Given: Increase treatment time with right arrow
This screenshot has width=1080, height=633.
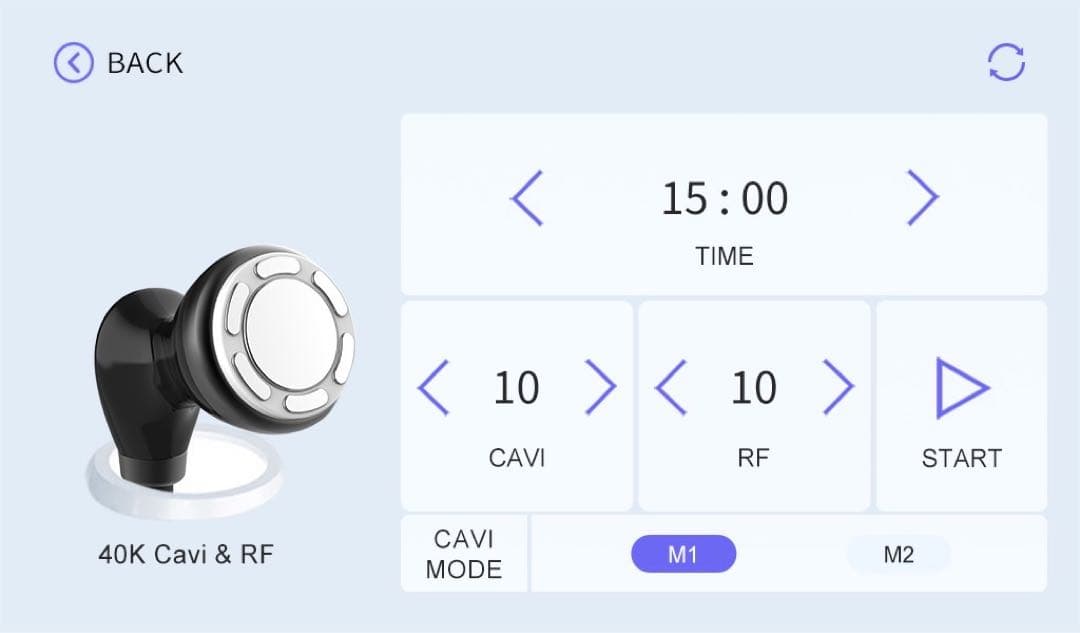Looking at the screenshot, I should (x=922, y=198).
